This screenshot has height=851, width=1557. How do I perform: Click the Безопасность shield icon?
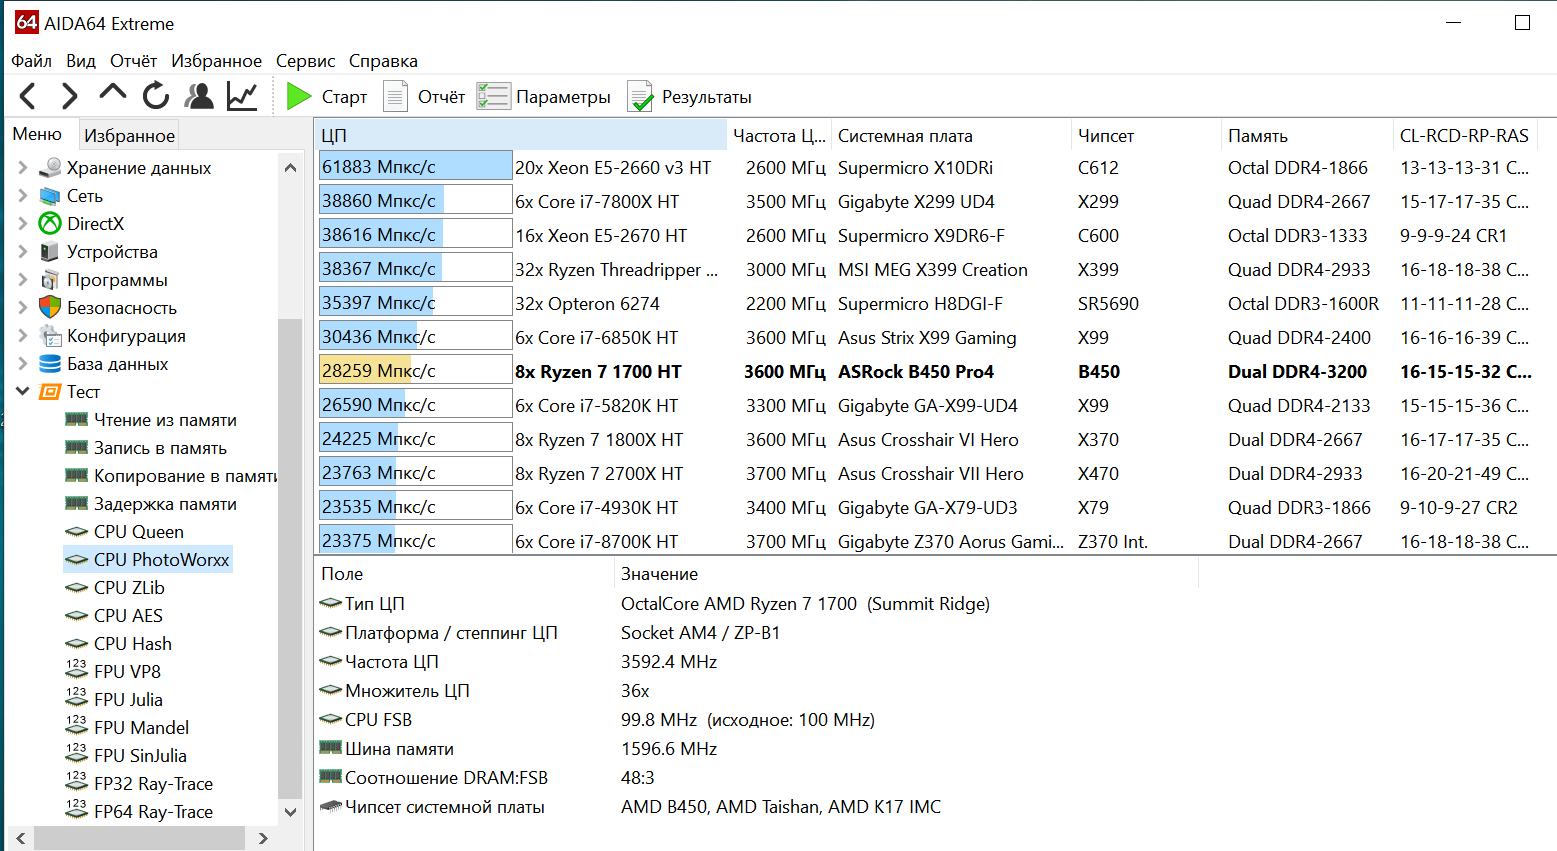click(x=50, y=308)
